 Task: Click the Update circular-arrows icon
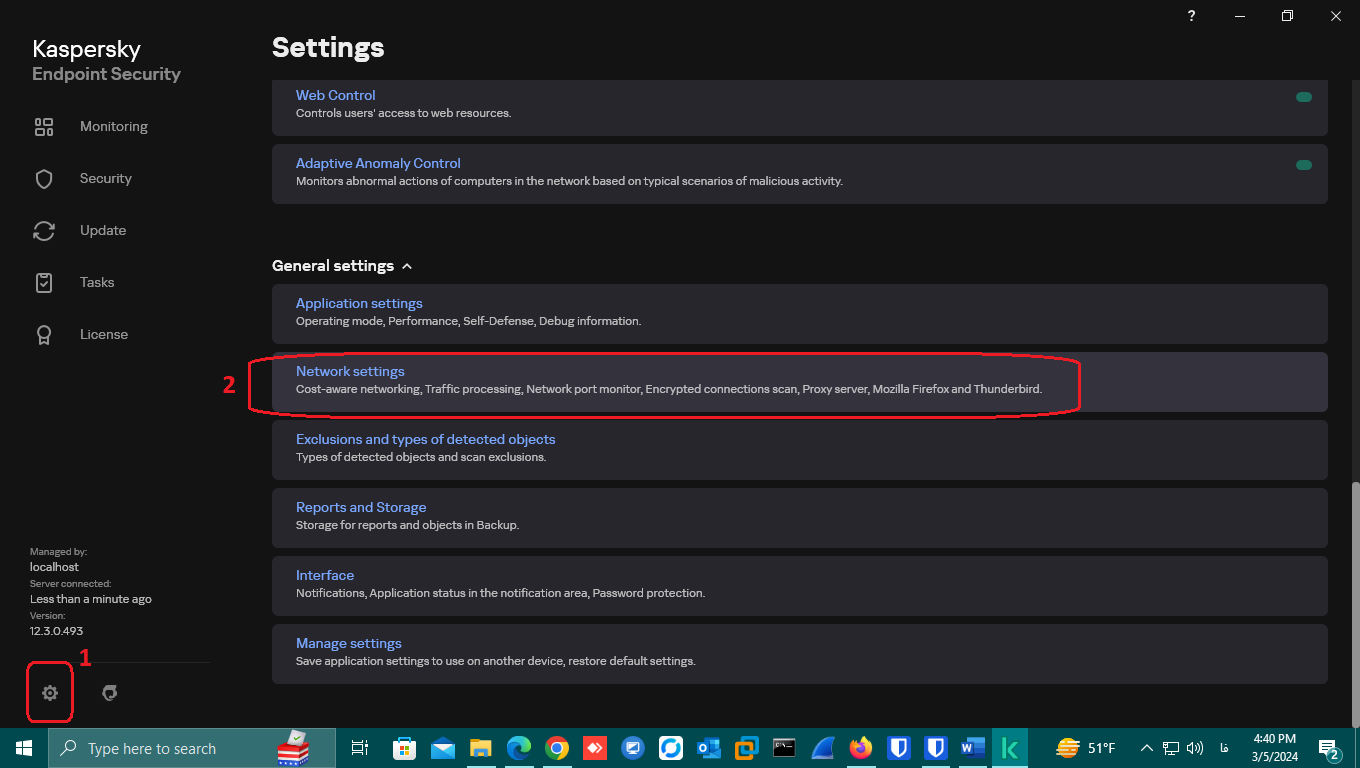44,231
